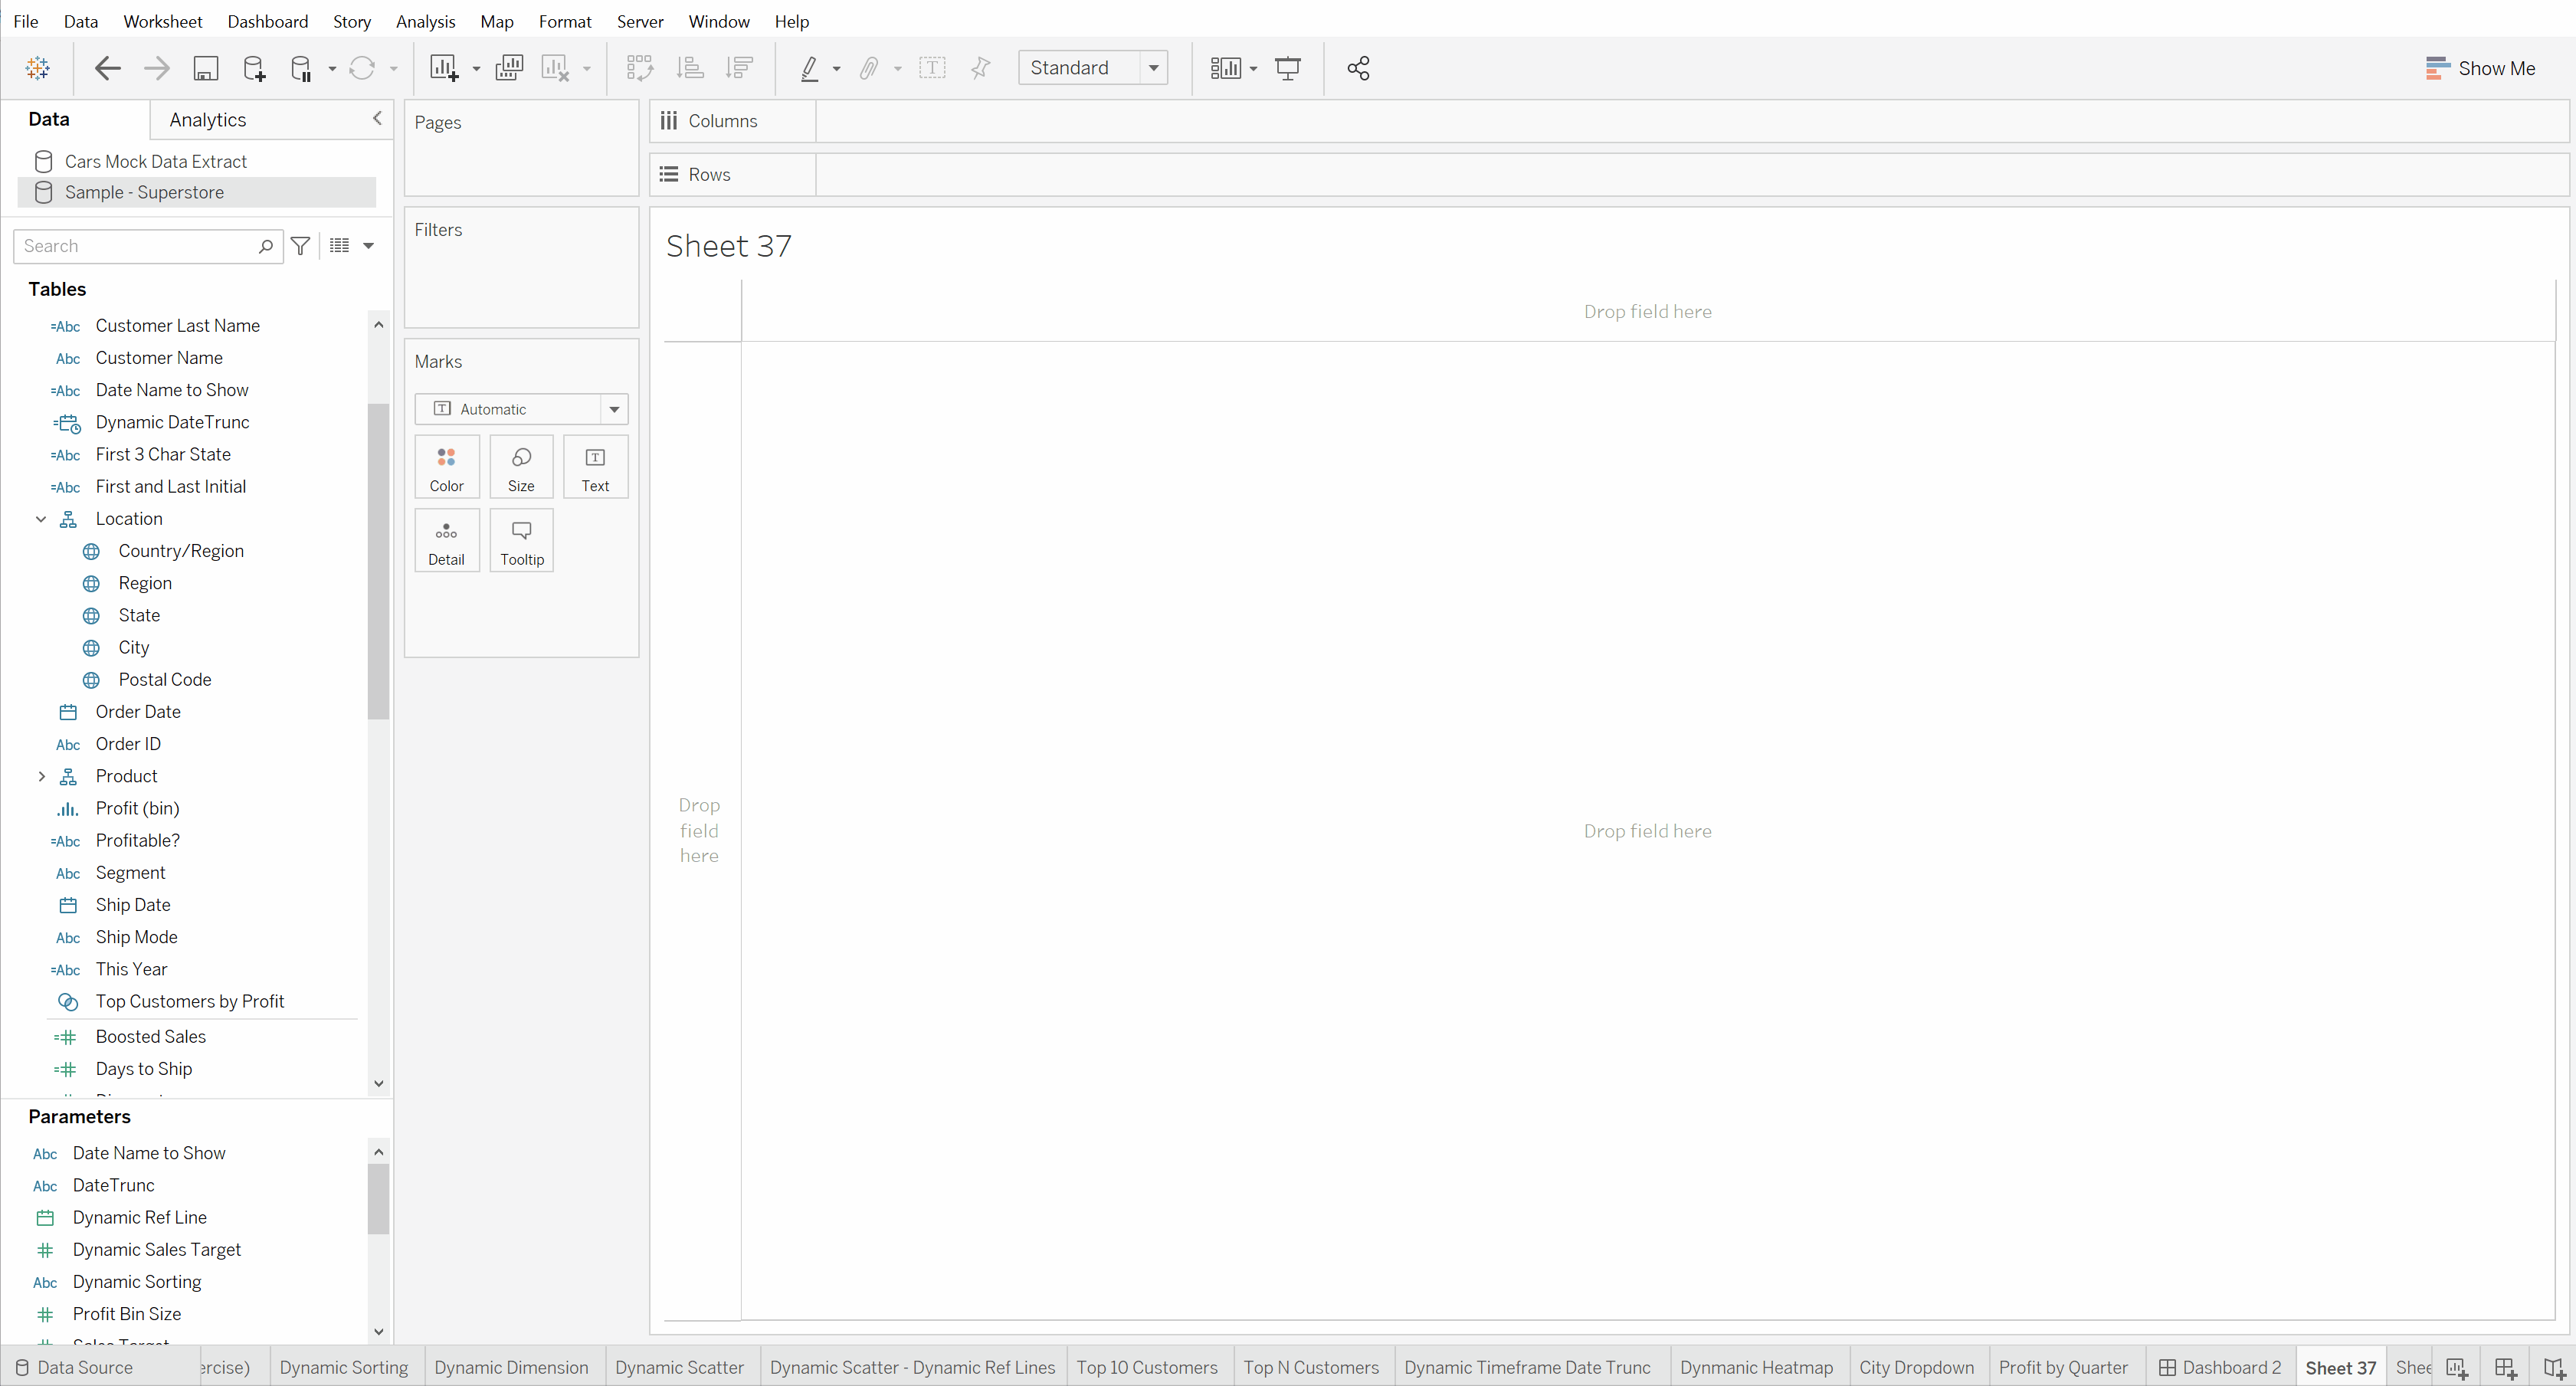Click the Tables list scrollbar down arrow
This screenshot has width=2576, height=1386.
click(378, 1083)
